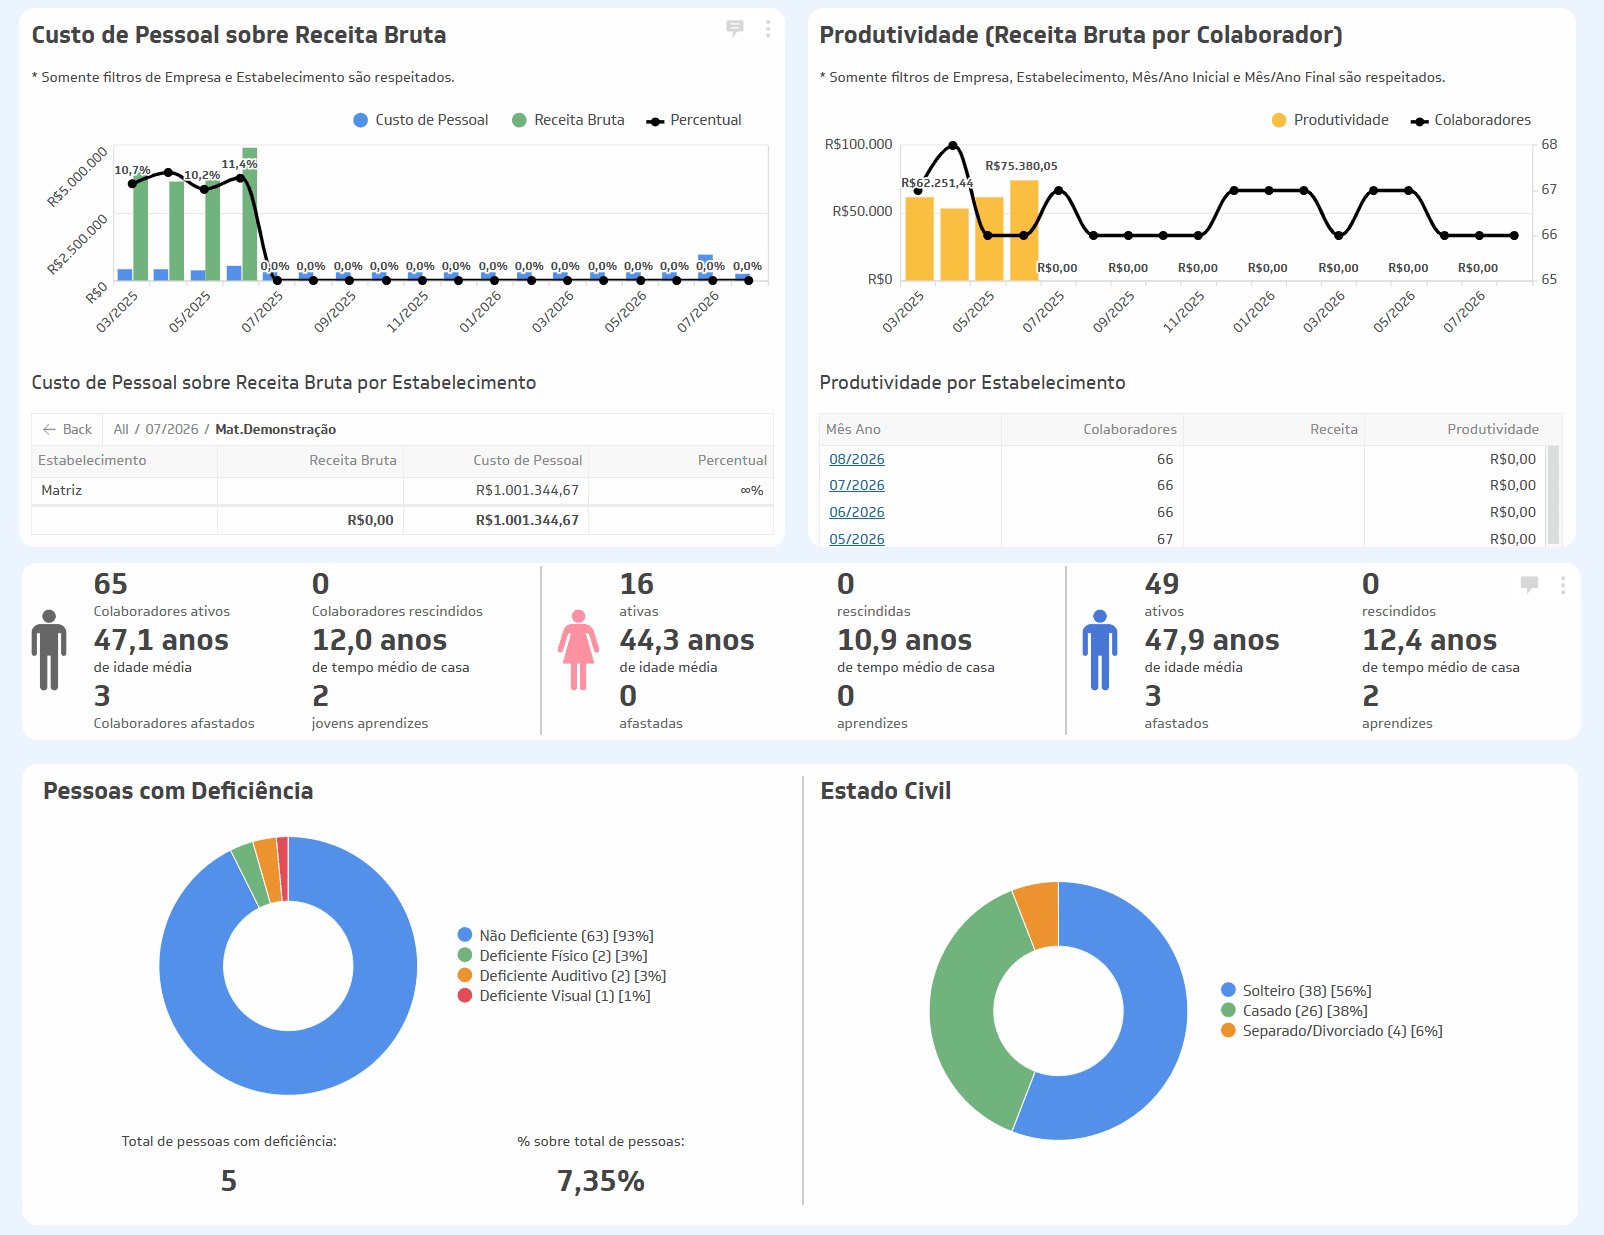1604x1235 pixels.
Task: Open comments icon on the collaborators summary card
Action: click(1529, 584)
